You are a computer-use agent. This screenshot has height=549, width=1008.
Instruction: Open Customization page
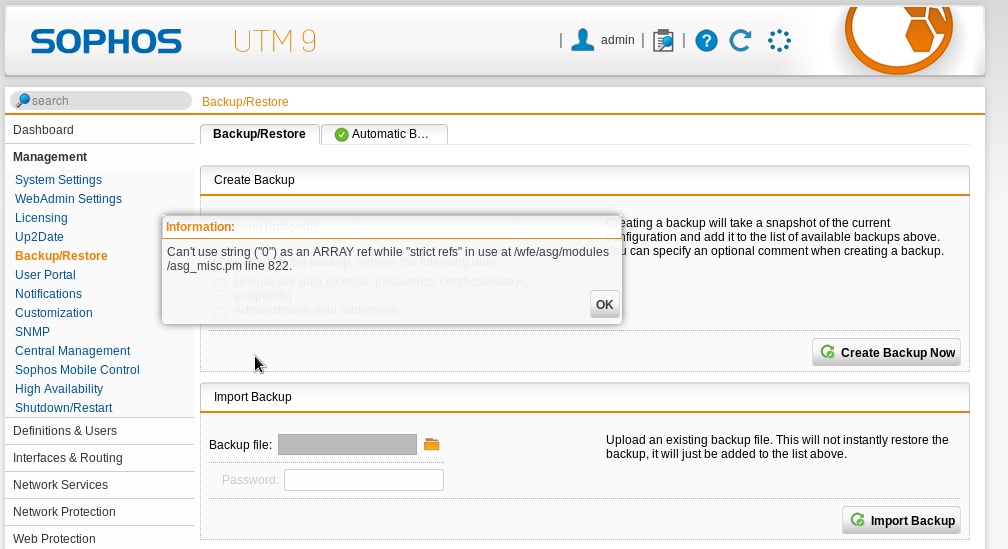pos(53,312)
